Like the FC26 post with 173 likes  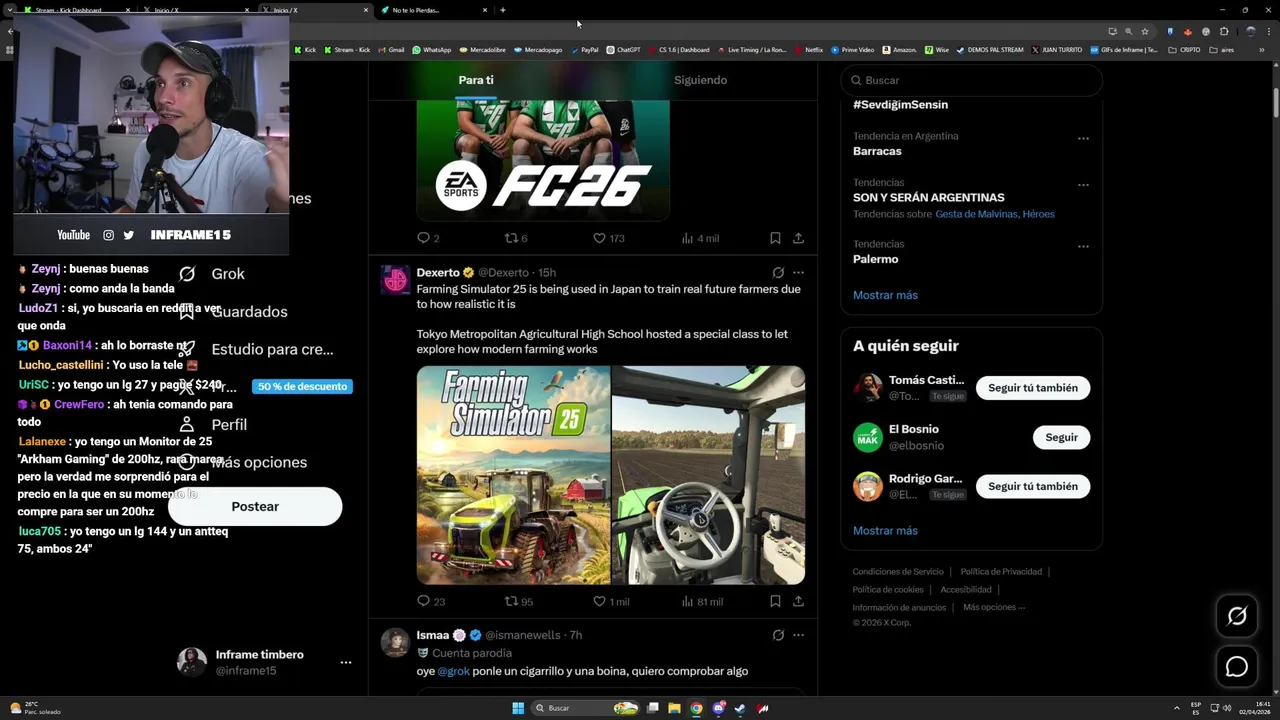click(609, 238)
